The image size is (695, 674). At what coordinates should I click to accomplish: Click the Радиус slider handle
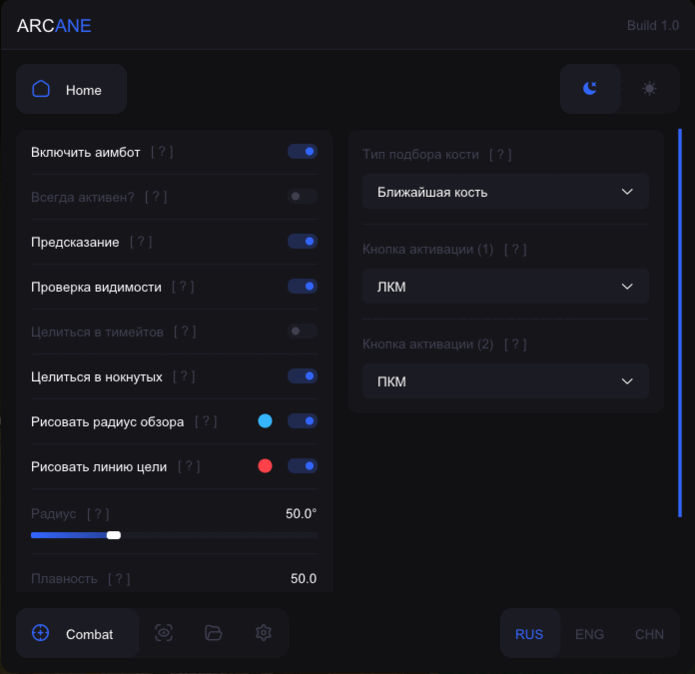(114, 535)
